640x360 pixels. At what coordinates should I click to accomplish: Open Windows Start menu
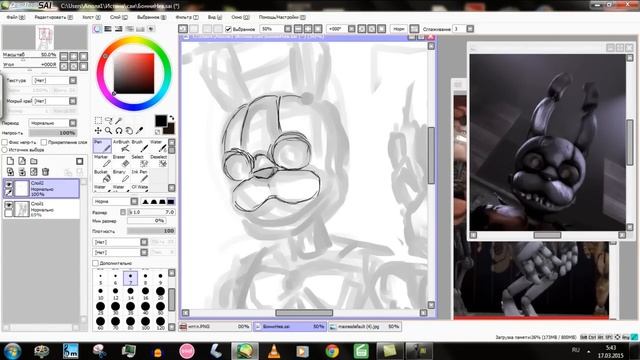(12, 351)
